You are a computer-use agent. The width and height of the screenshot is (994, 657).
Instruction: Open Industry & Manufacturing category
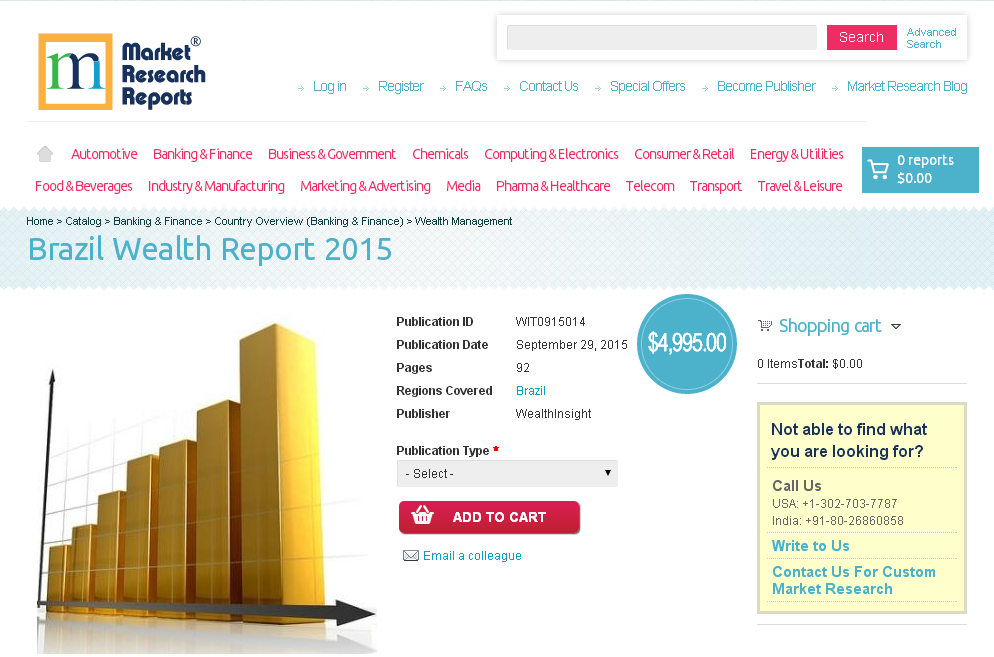click(216, 186)
